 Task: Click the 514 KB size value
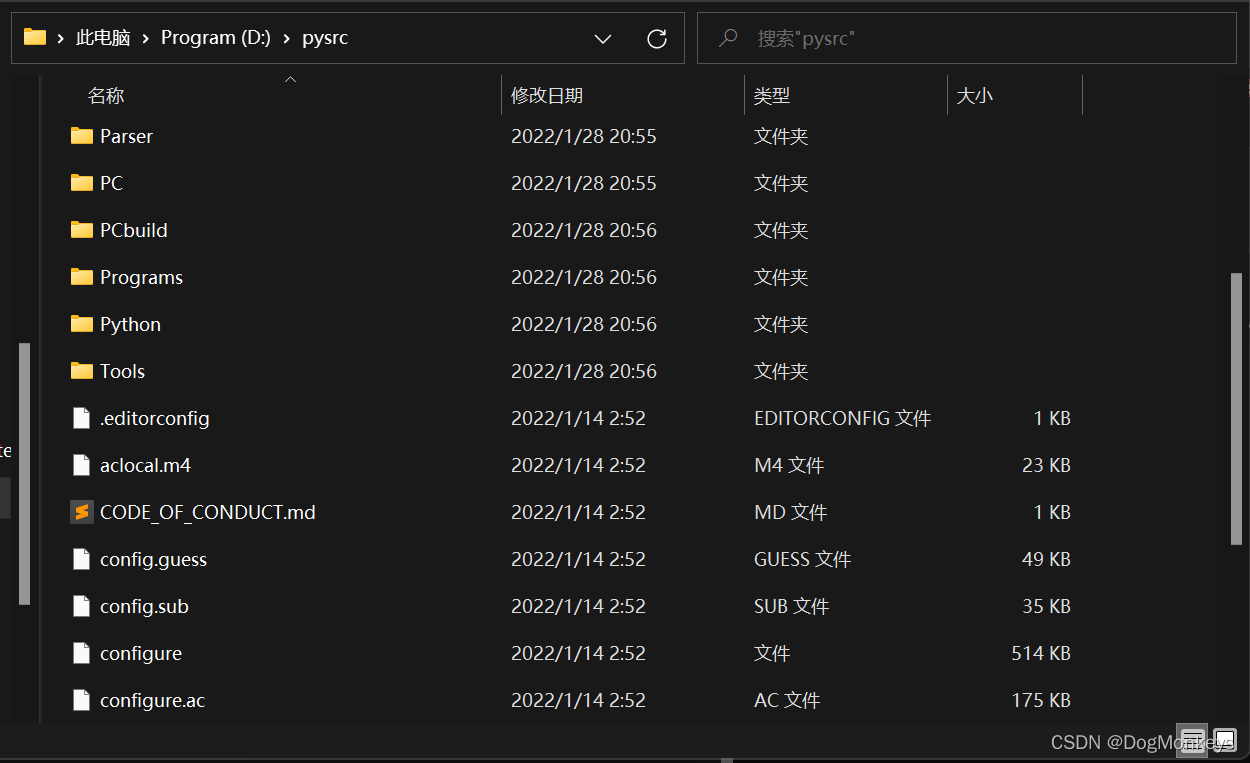pos(1041,653)
